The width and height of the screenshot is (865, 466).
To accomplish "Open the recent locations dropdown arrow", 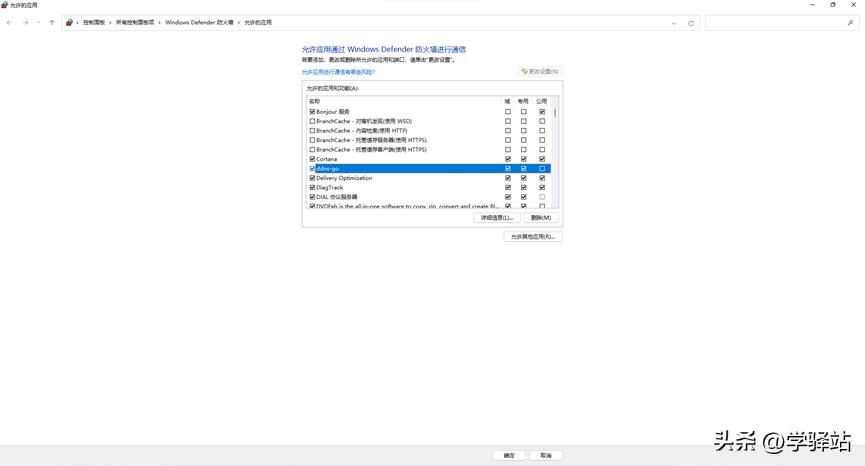I will click(x=39, y=23).
